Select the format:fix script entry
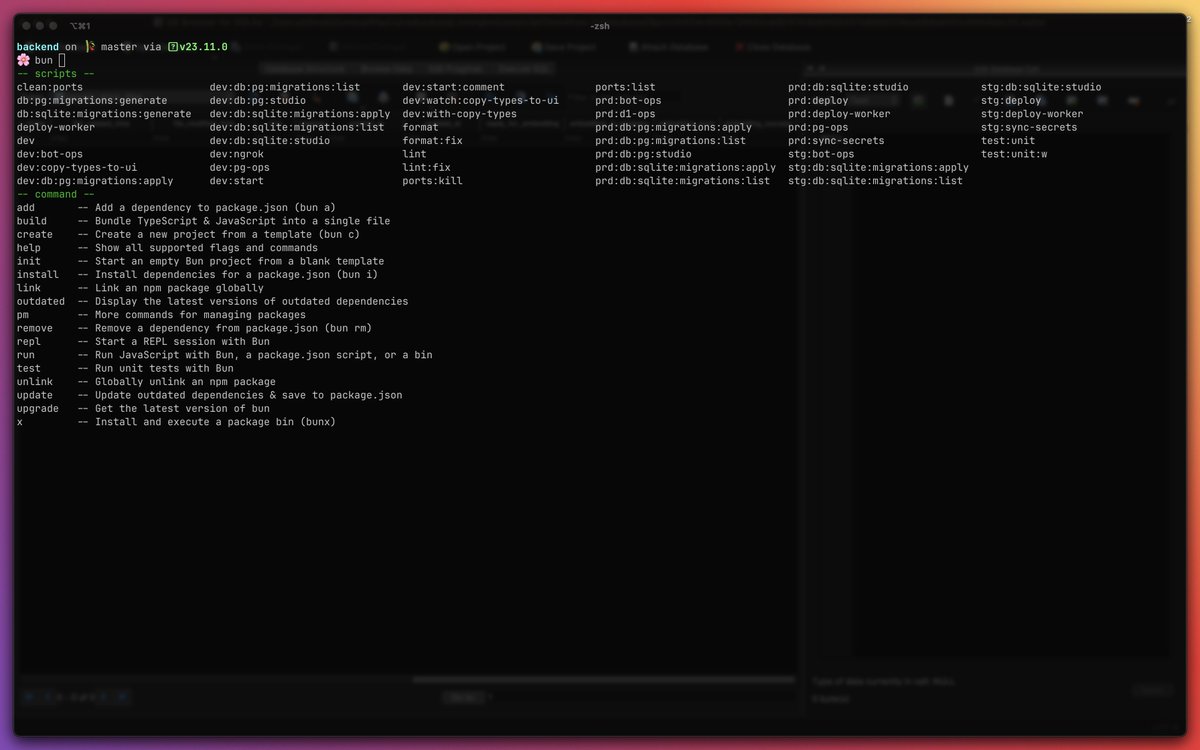1200x750 pixels. 432,140
